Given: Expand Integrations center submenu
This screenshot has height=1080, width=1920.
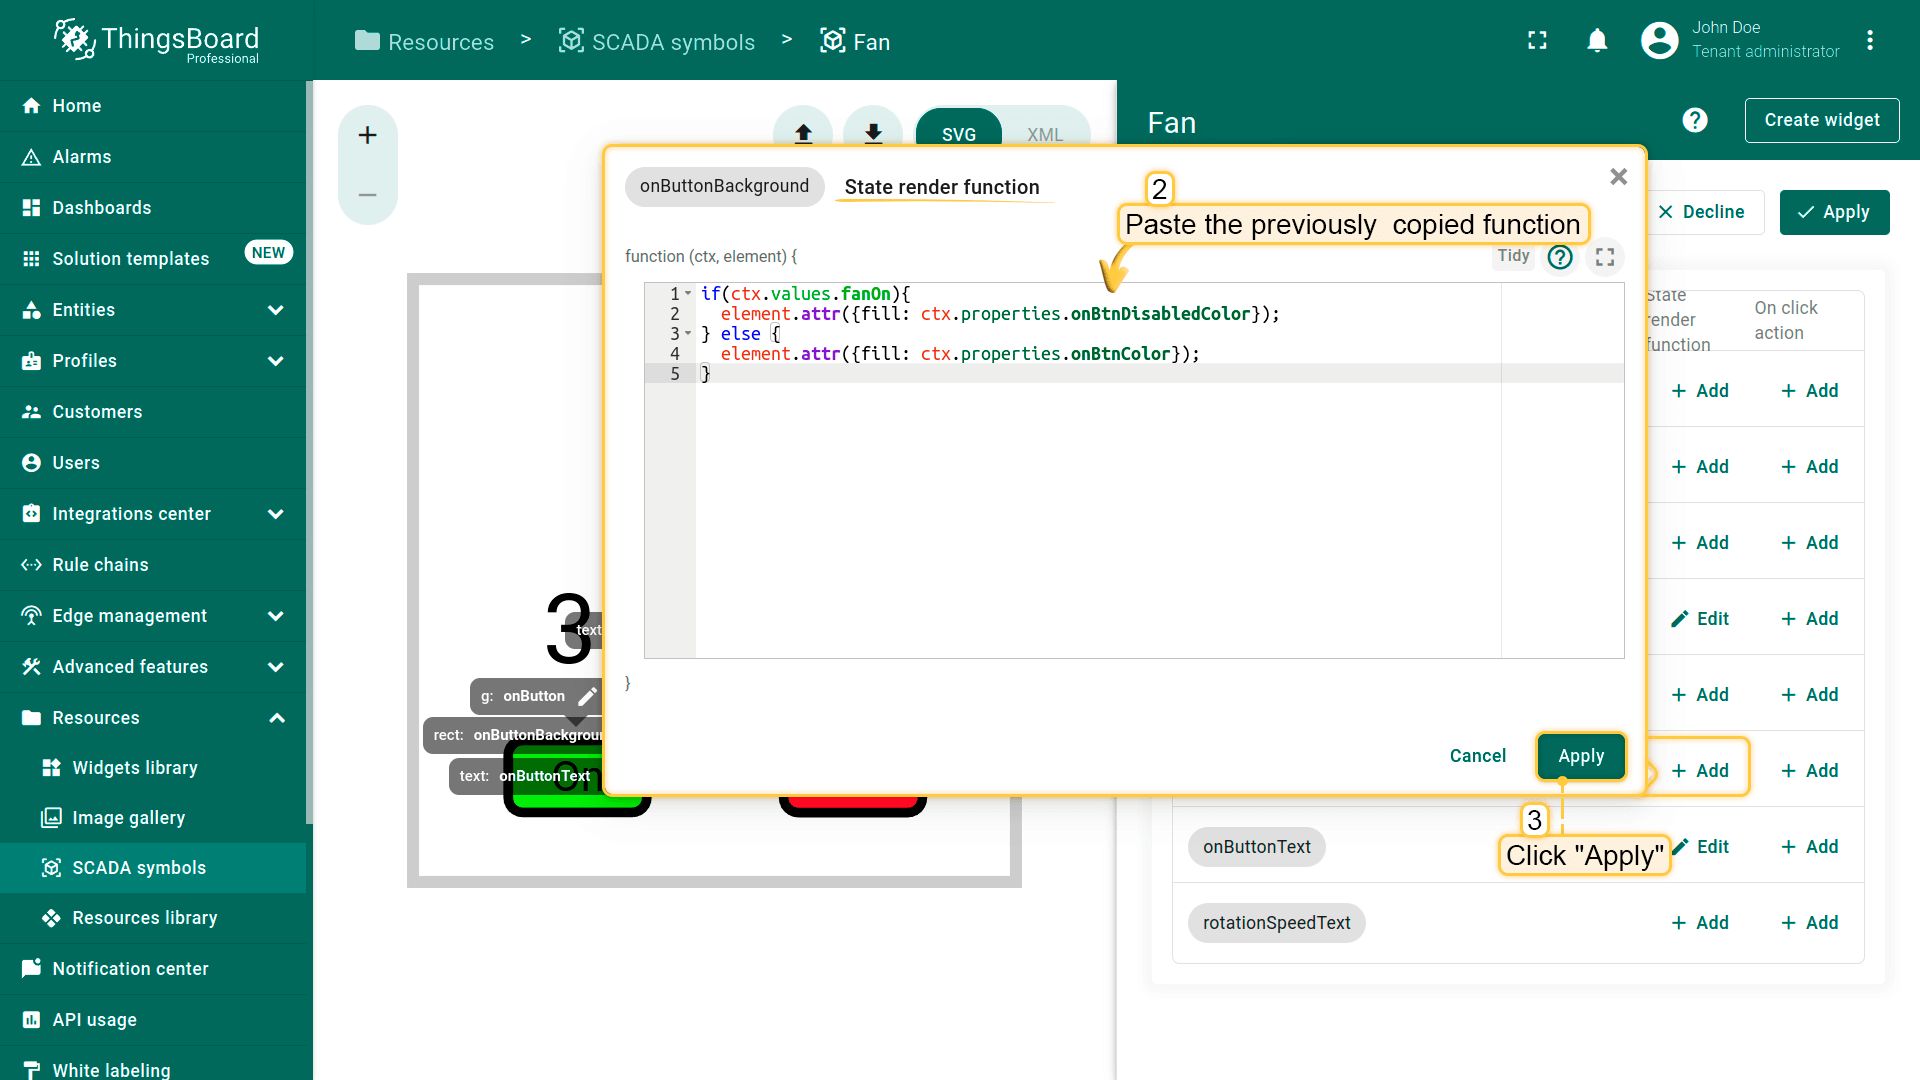Looking at the screenshot, I should (x=275, y=514).
